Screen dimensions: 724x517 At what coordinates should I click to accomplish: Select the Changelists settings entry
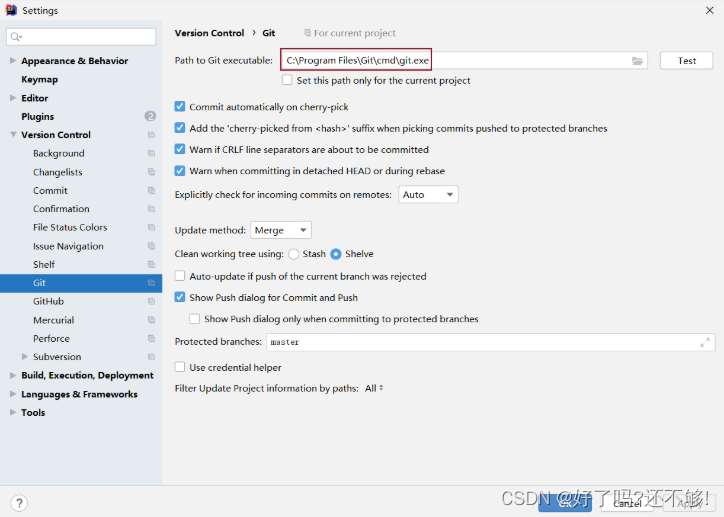coord(58,172)
